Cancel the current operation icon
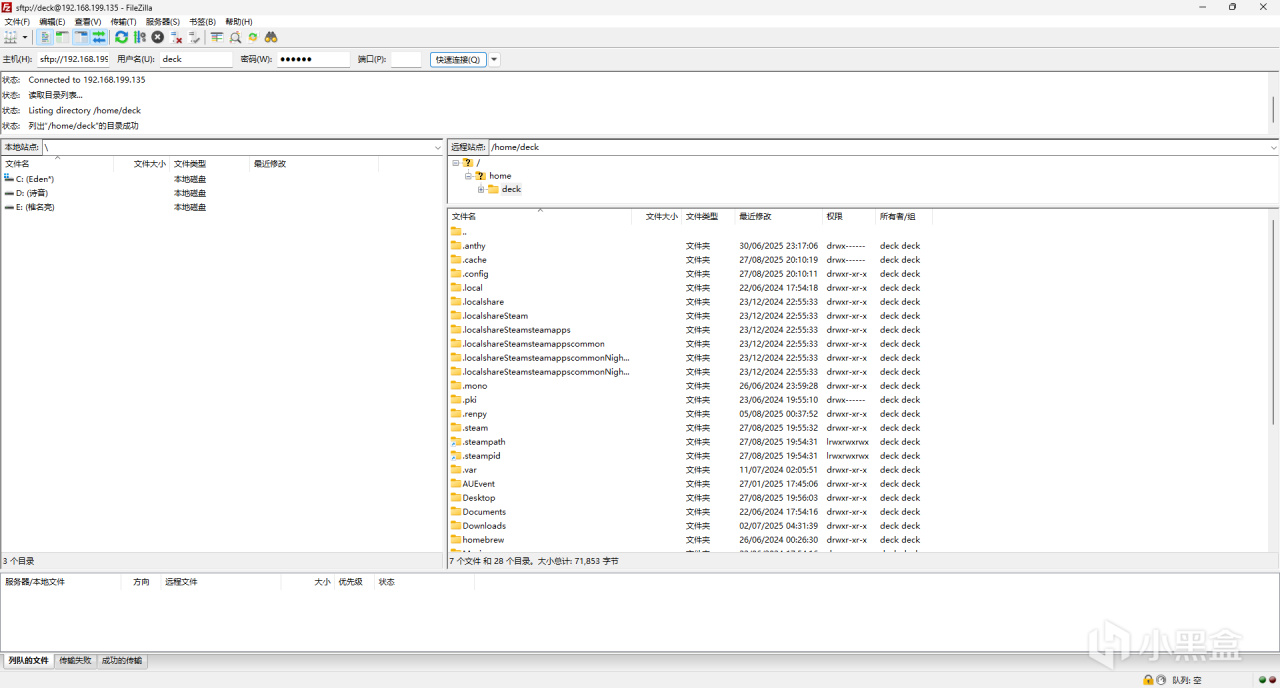 (157, 37)
